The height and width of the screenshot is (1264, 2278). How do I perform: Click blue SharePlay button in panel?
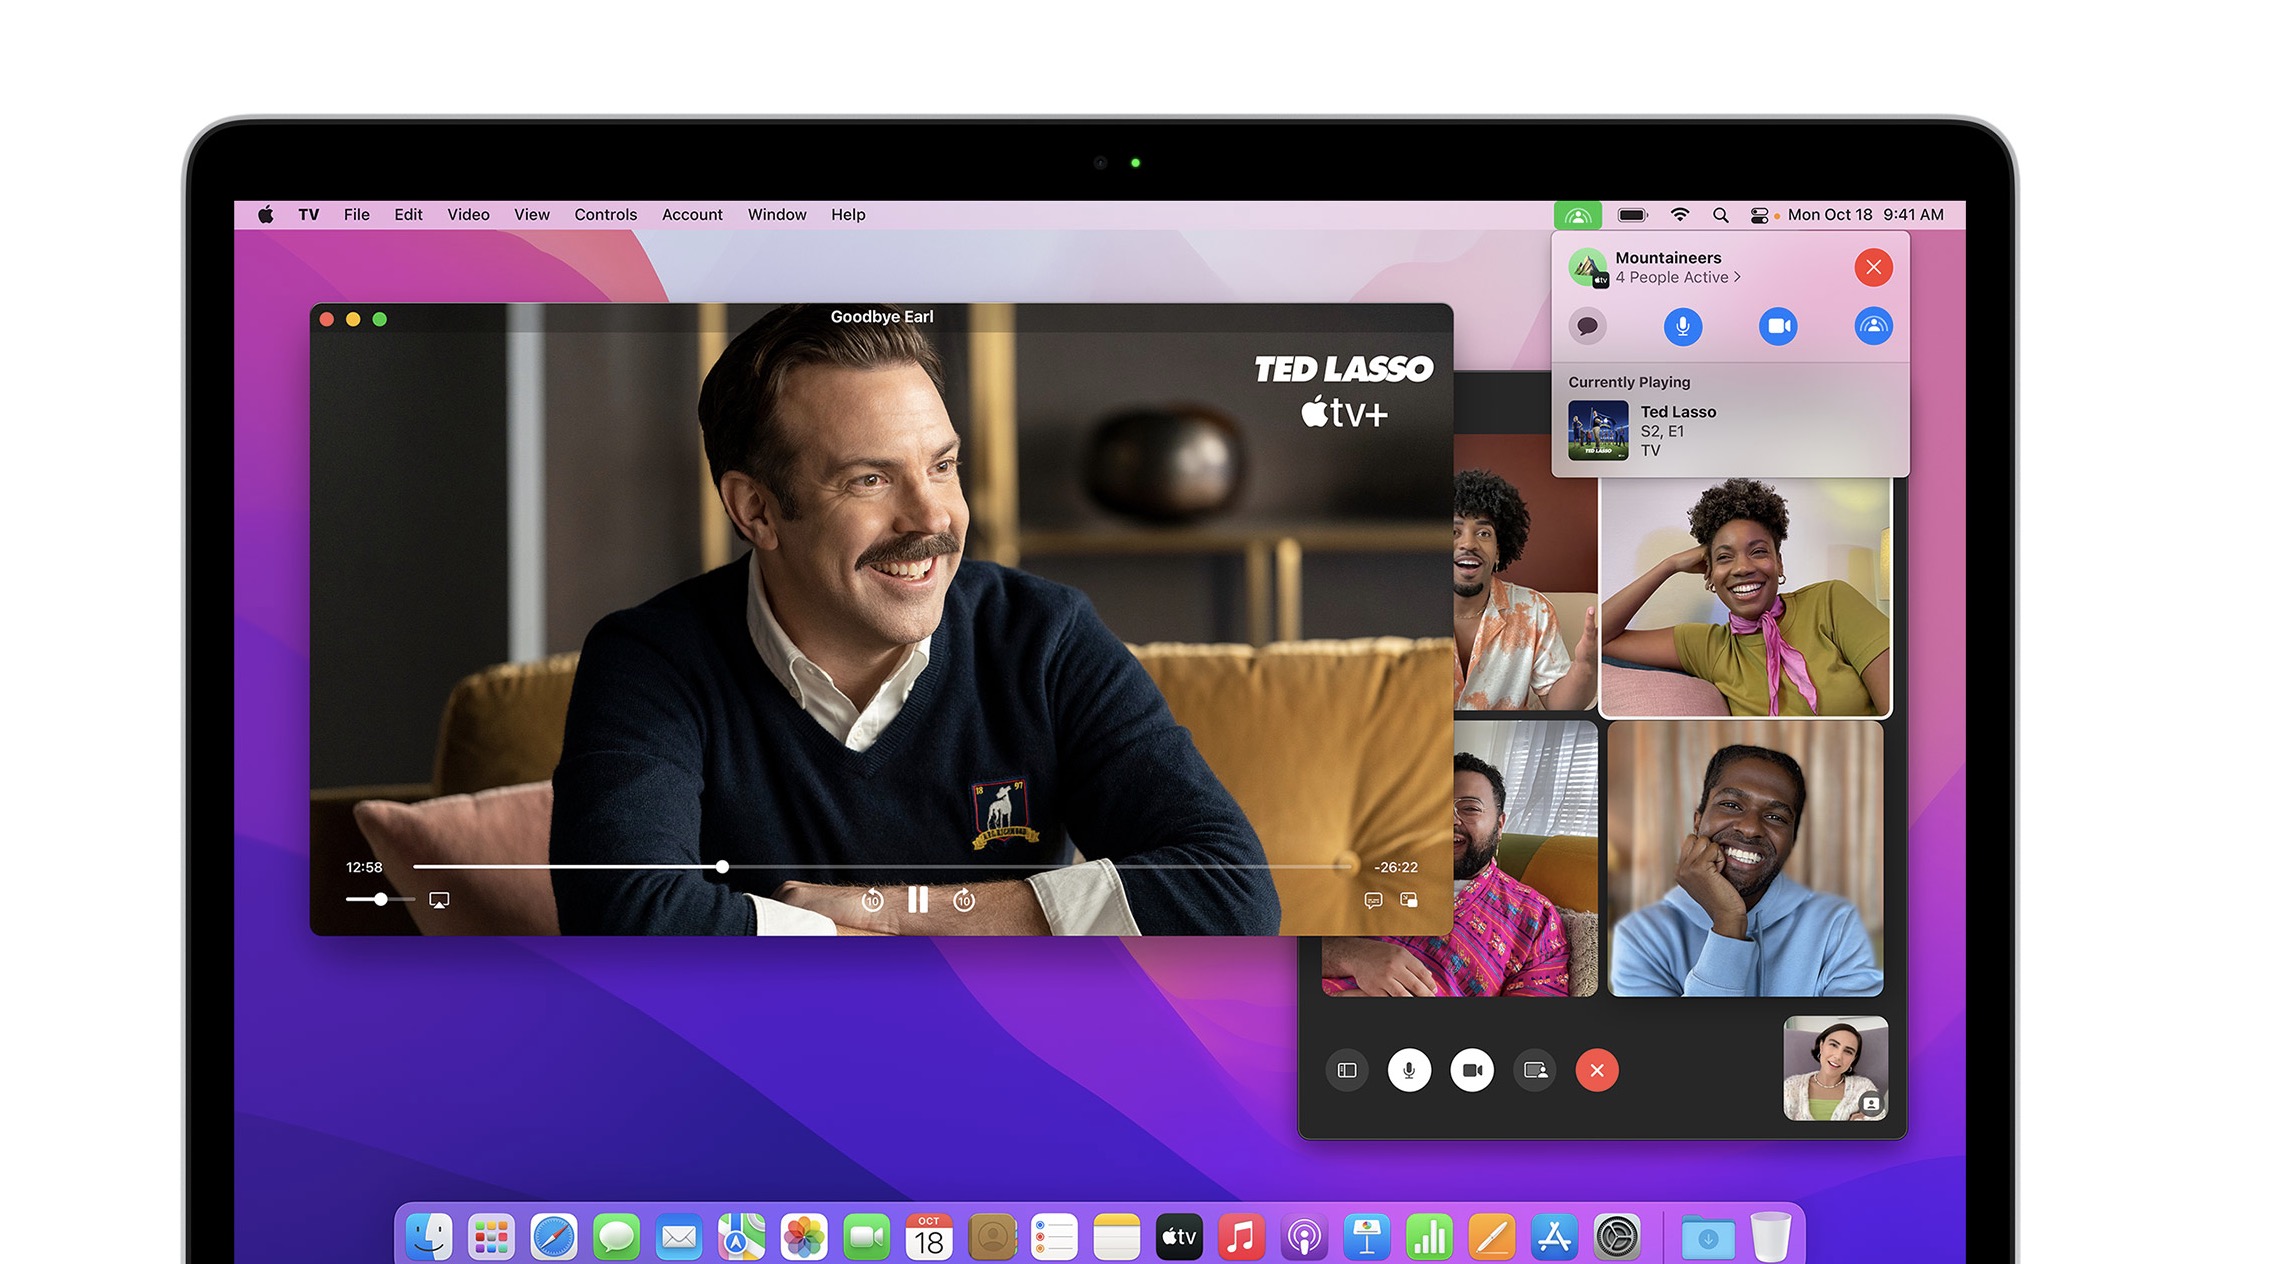[x=1873, y=326]
